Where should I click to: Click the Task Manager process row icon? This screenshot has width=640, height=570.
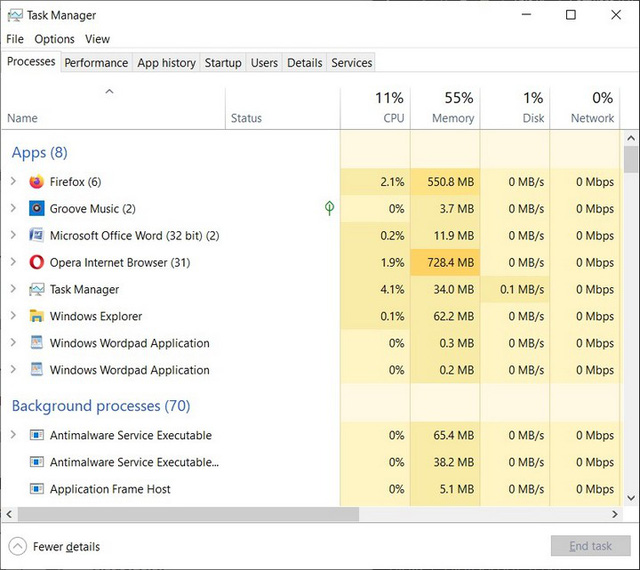point(36,289)
